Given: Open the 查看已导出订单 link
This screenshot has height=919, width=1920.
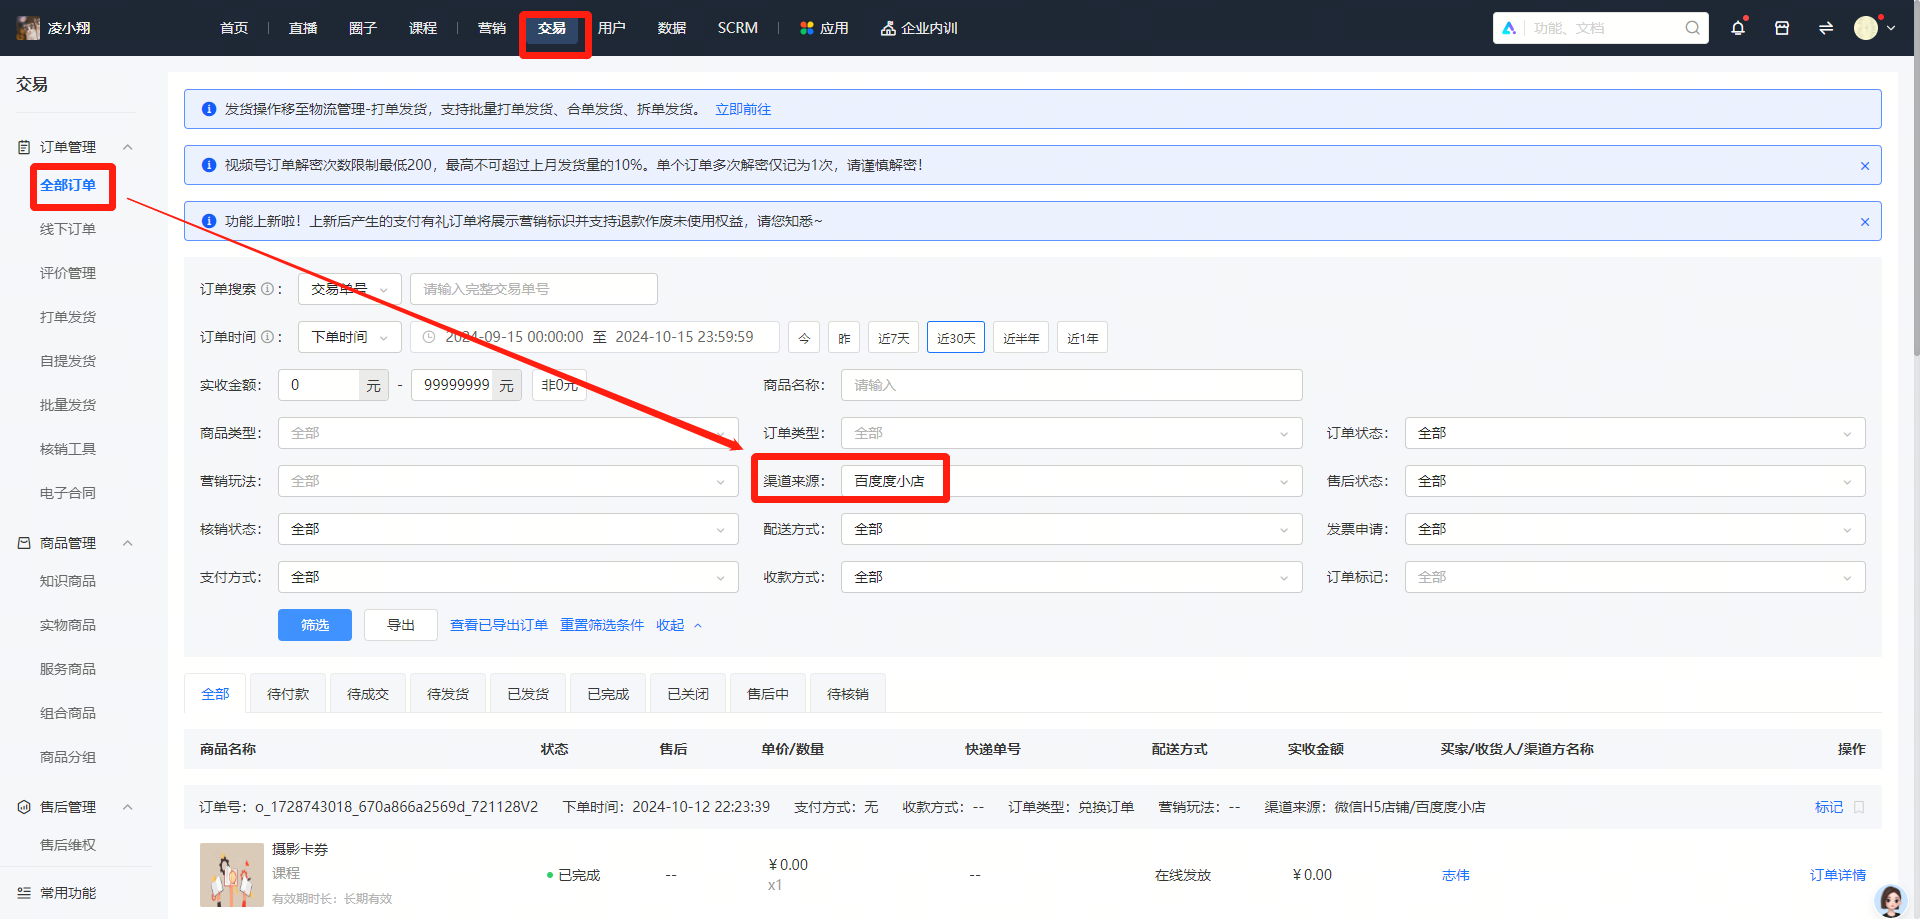Looking at the screenshot, I should pos(499,625).
